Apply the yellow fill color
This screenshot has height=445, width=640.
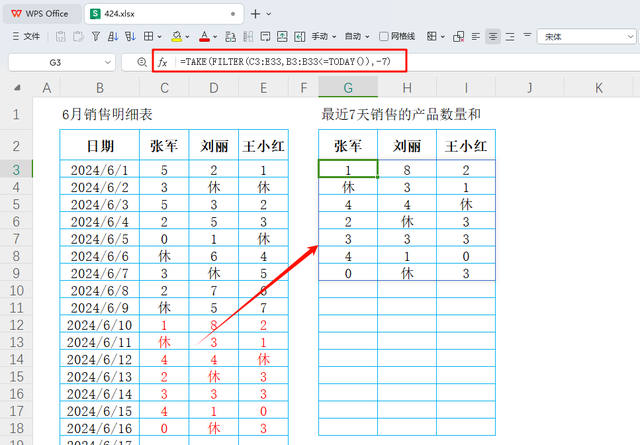click(x=177, y=37)
